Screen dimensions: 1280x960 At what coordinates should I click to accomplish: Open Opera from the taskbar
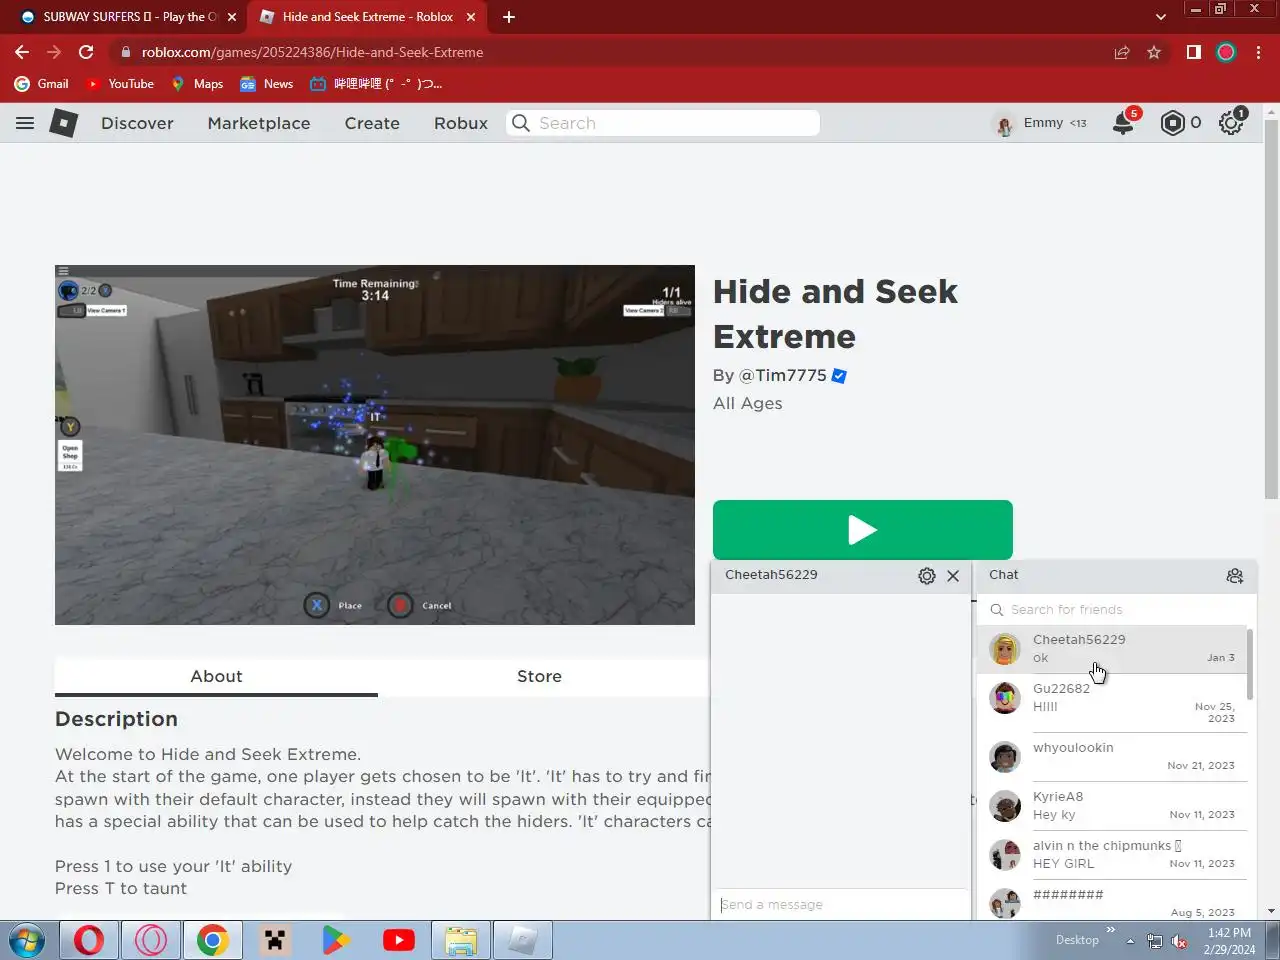89,941
